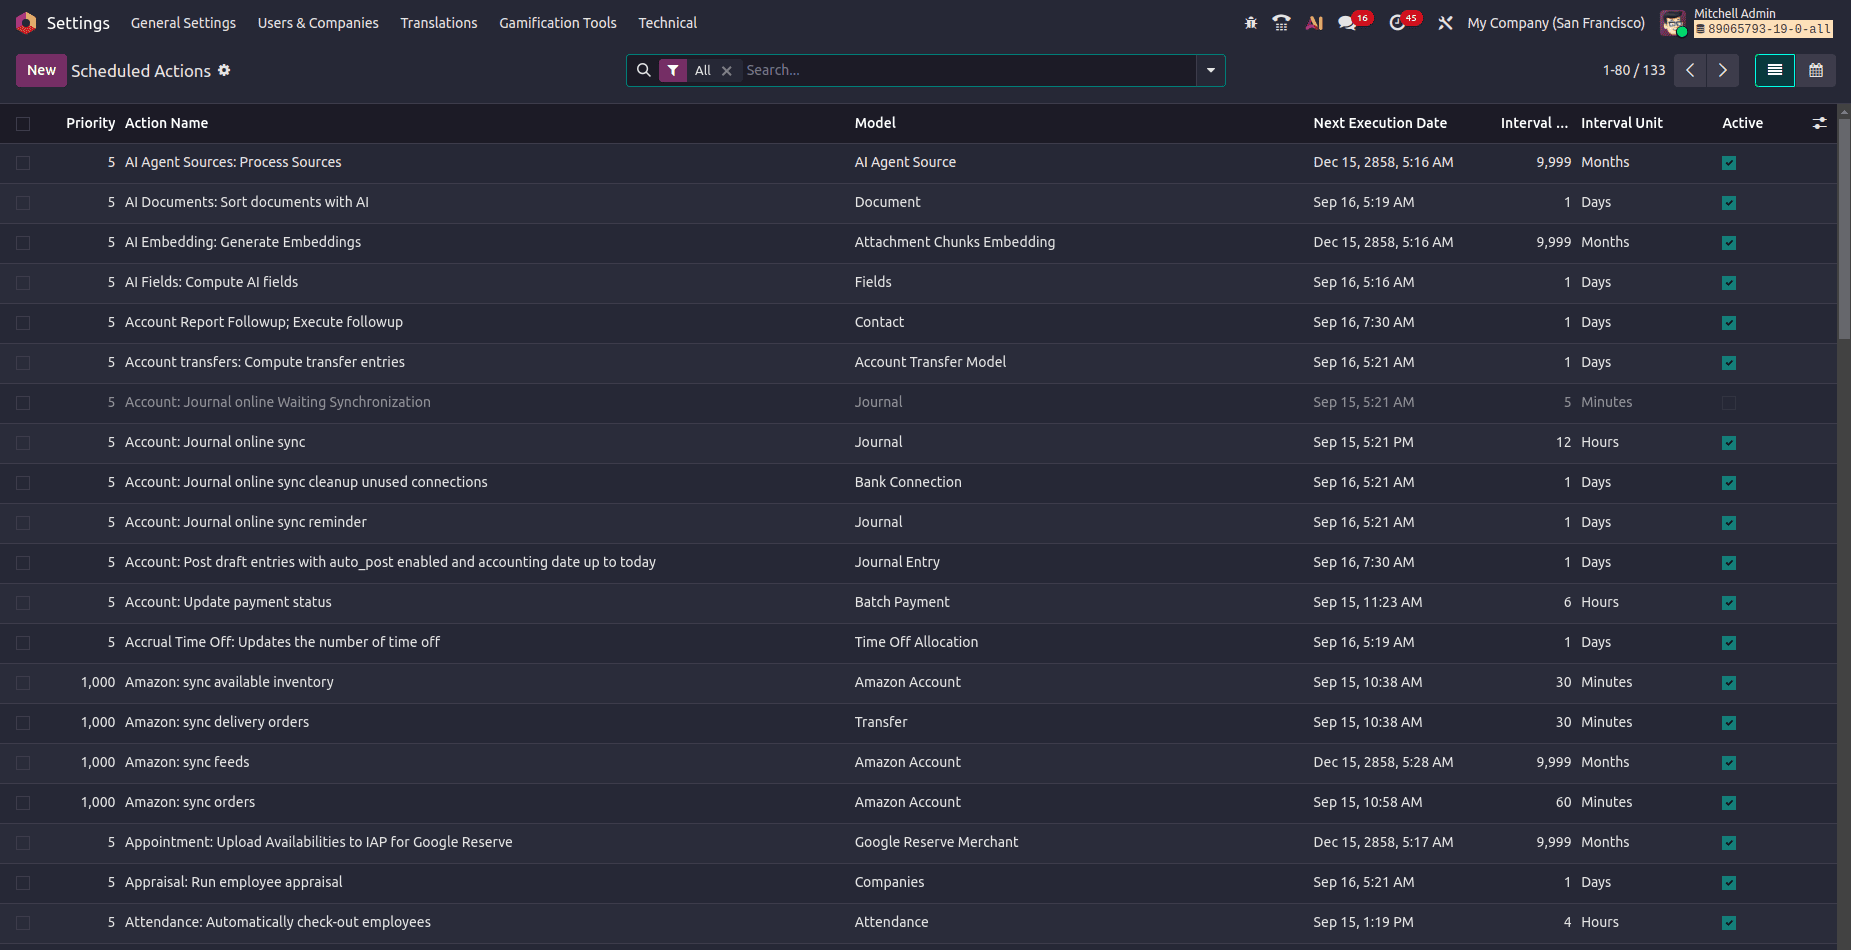The width and height of the screenshot is (1851, 950).
Task: Sort by the Active column header
Action: 1742,123
